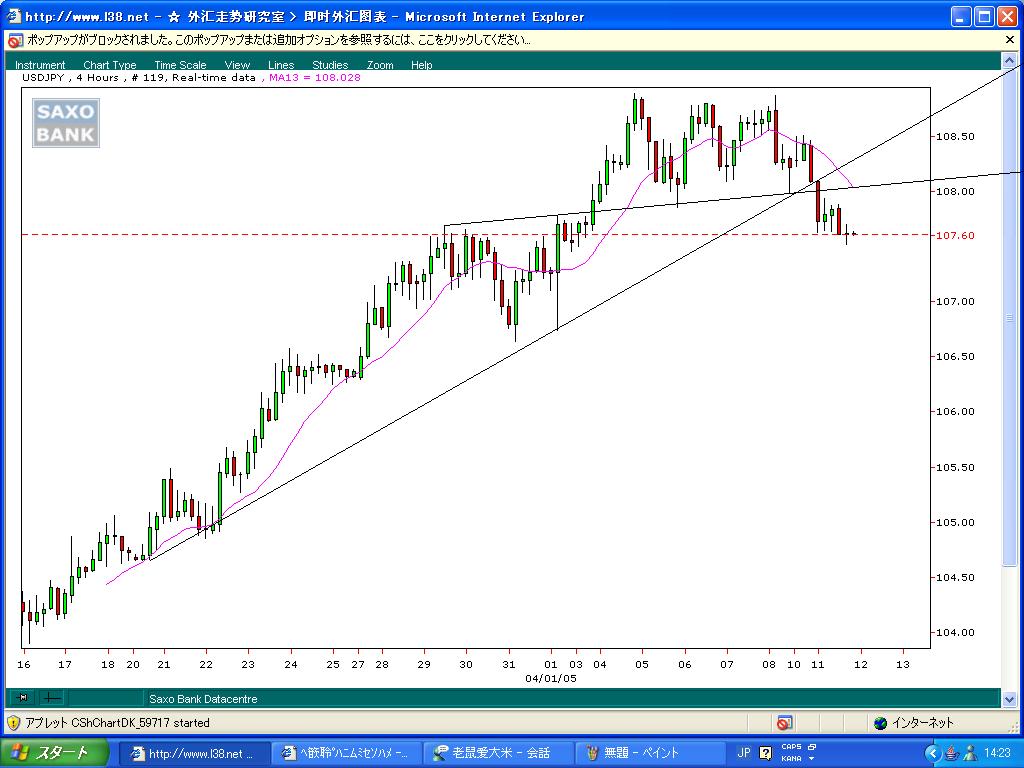The width and height of the screenshot is (1024, 768).
Task: Toggle CAPS in the language bar
Action: pyautogui.click(x=791, y=746)
